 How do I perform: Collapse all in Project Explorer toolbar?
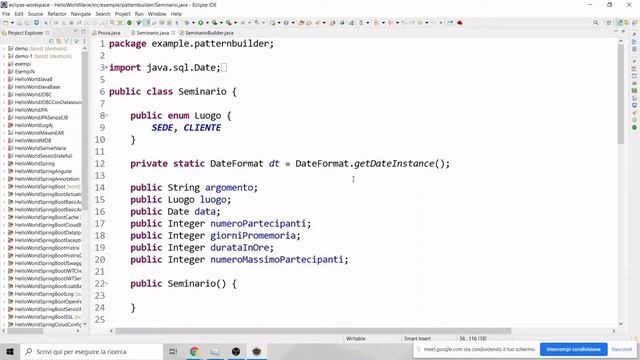[x=51, y=41]
